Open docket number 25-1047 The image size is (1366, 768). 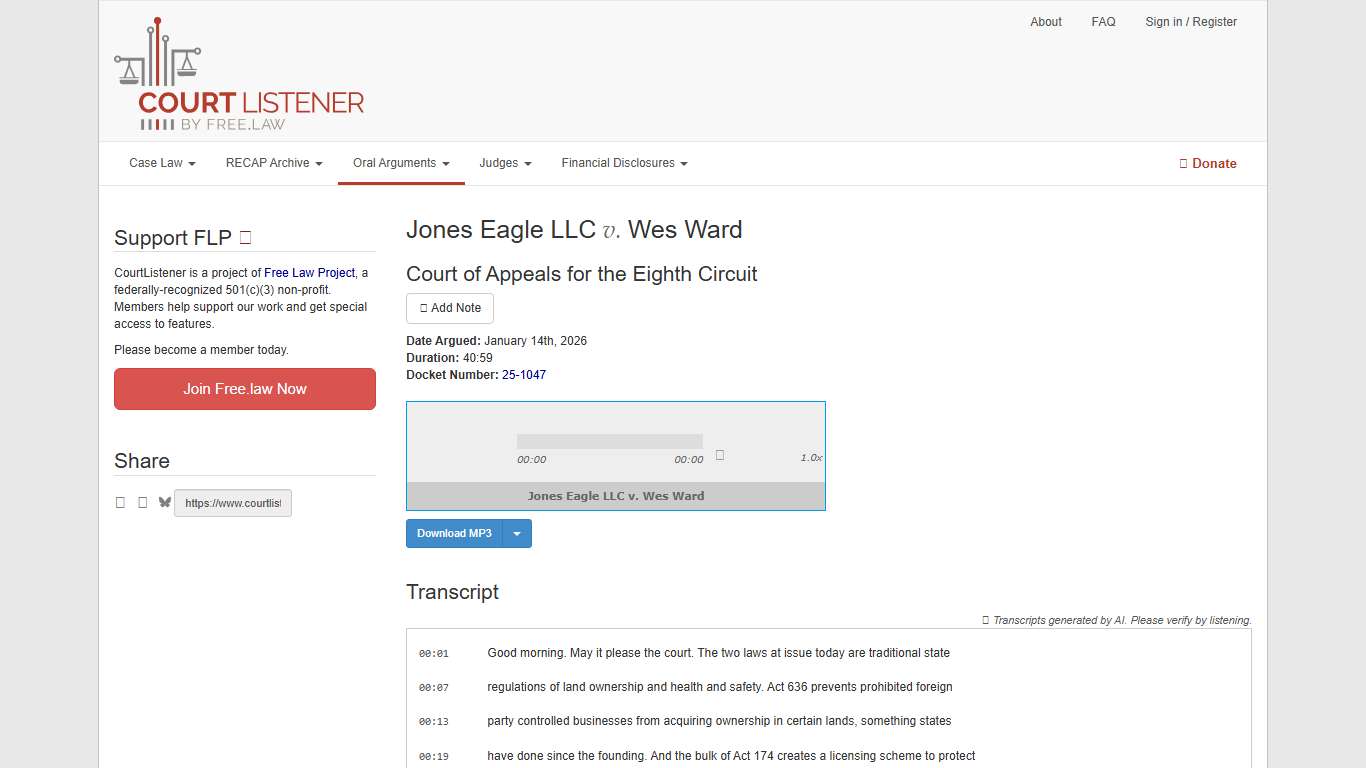coord(524,374)
